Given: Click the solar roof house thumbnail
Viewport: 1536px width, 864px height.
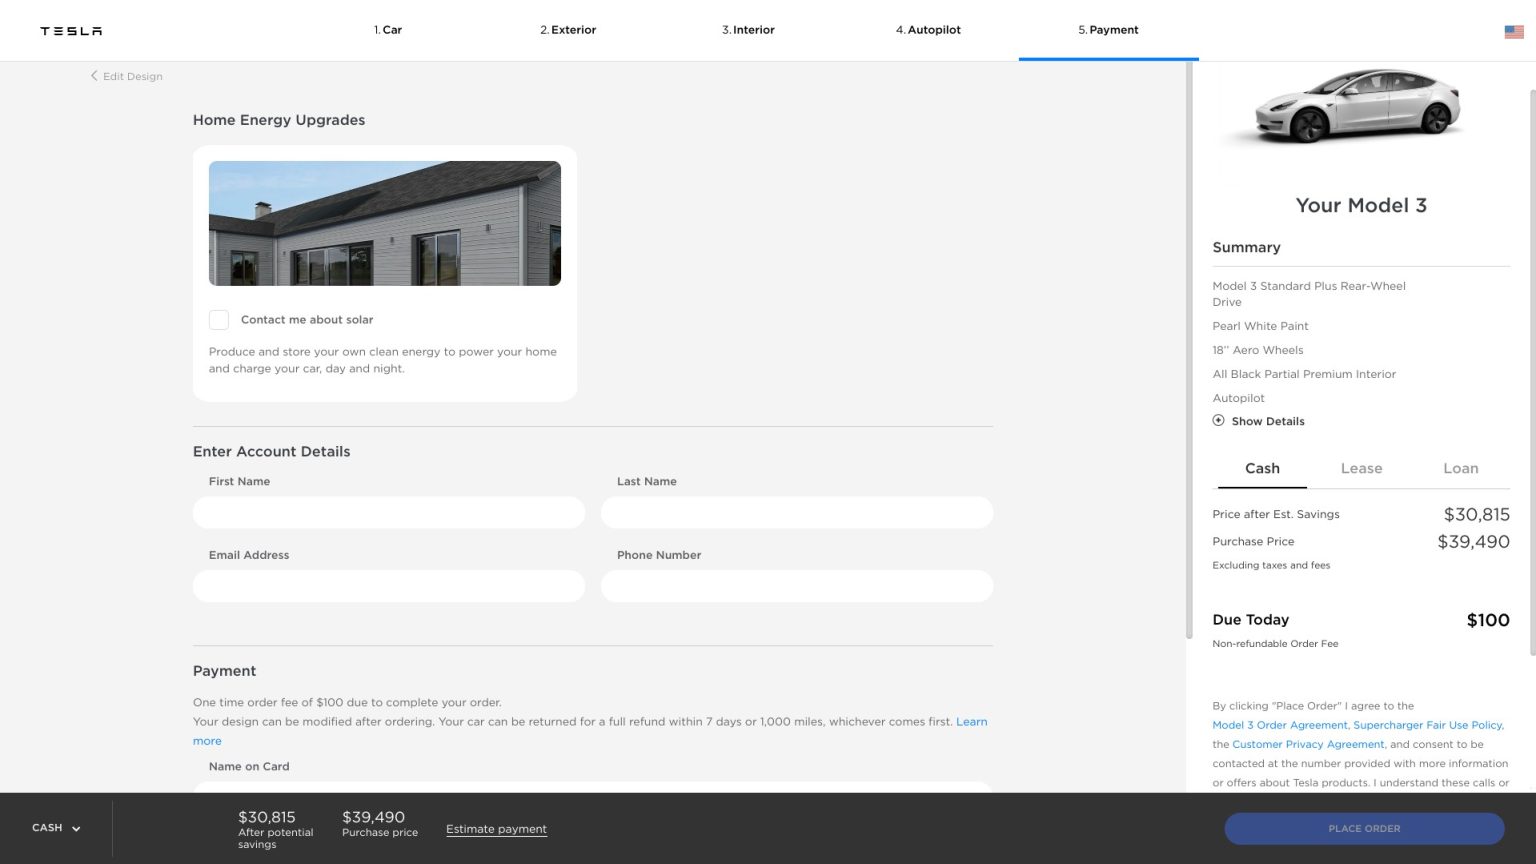Looking at the screenshot, I should 384,223.
